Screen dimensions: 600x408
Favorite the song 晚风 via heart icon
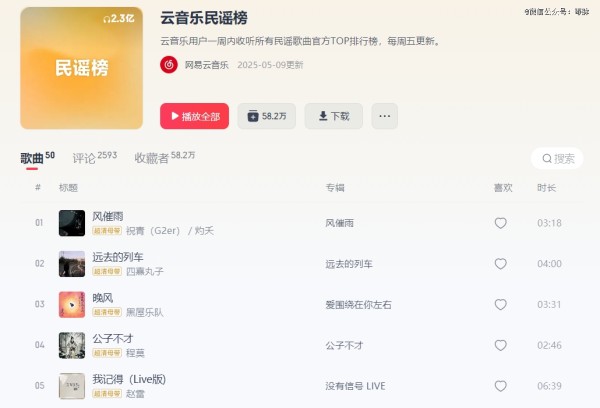tap(501, 305)
